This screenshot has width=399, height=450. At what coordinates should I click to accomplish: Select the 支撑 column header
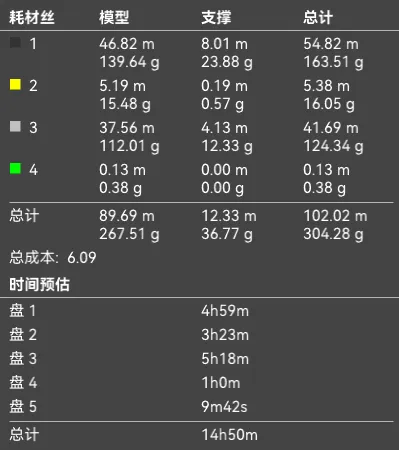point(216,17)
